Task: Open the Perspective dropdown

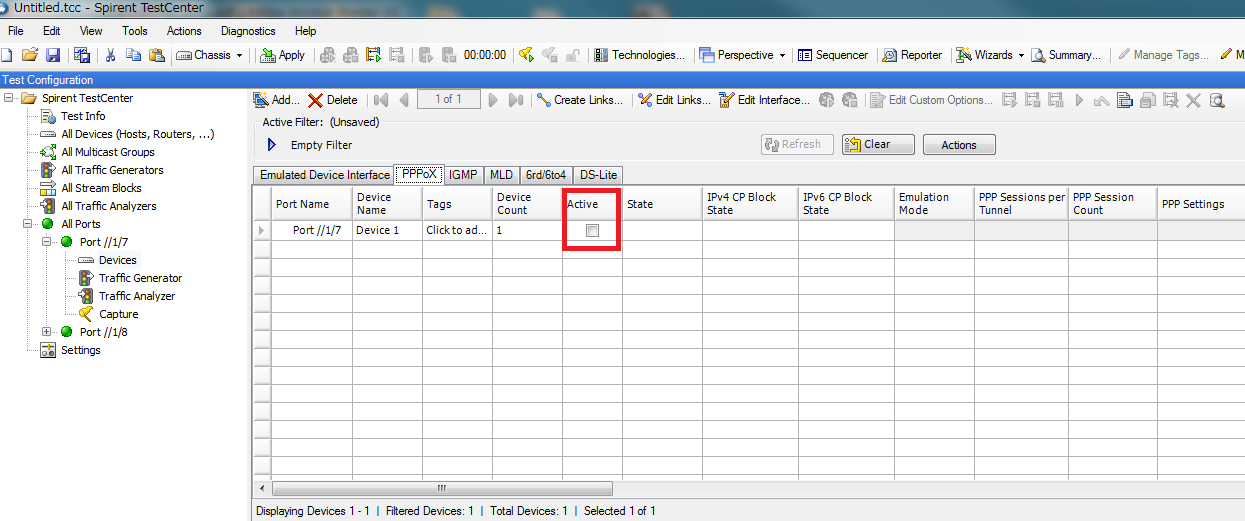Action: coord(742,55)
